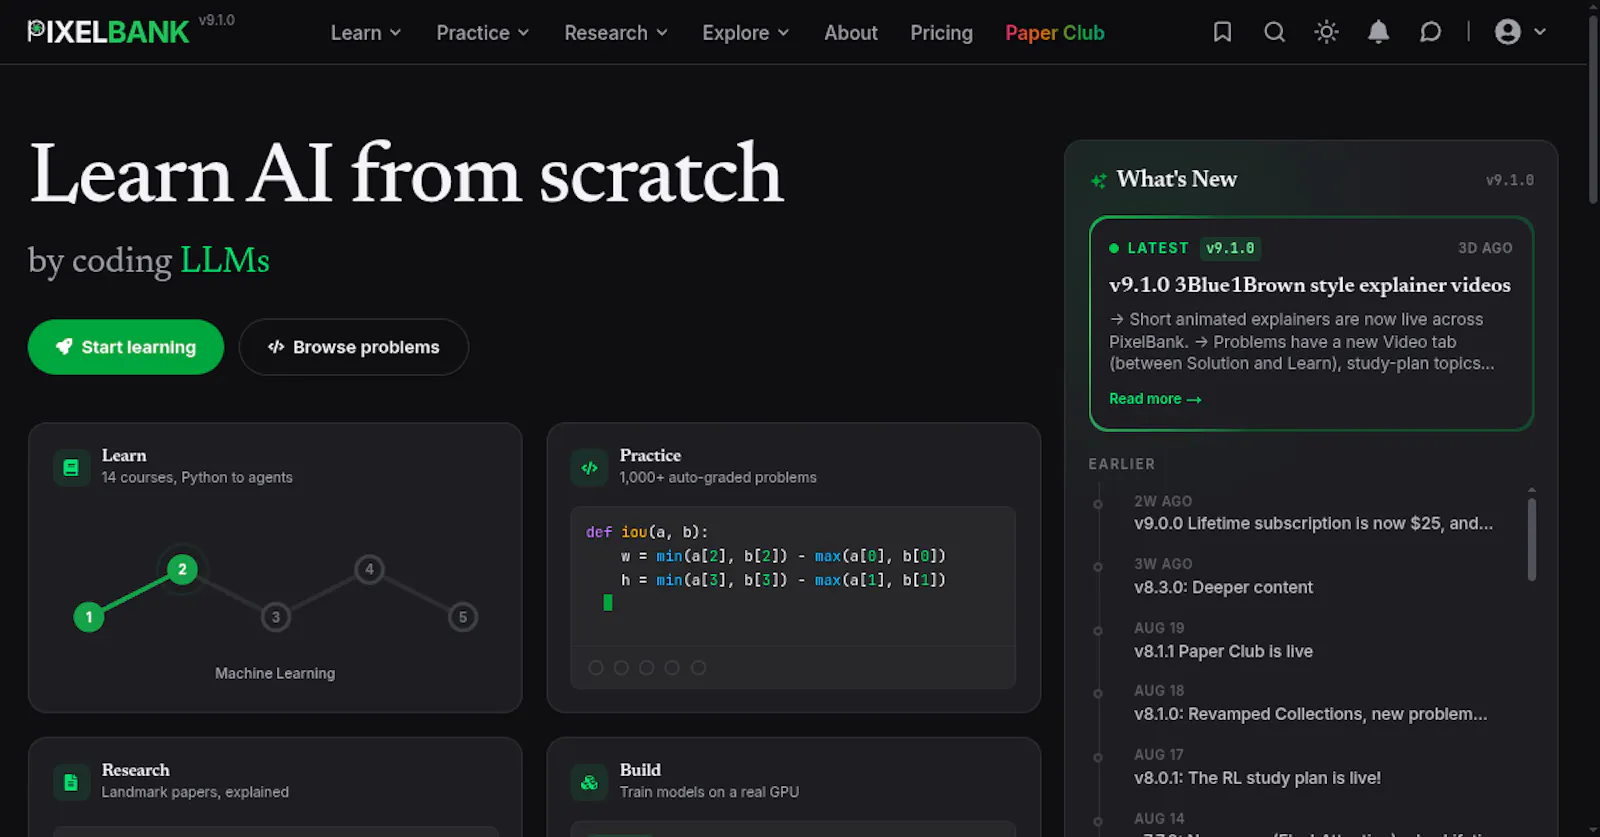Expand the Learn menu
1600x837 pixels.
coord(366,33)
